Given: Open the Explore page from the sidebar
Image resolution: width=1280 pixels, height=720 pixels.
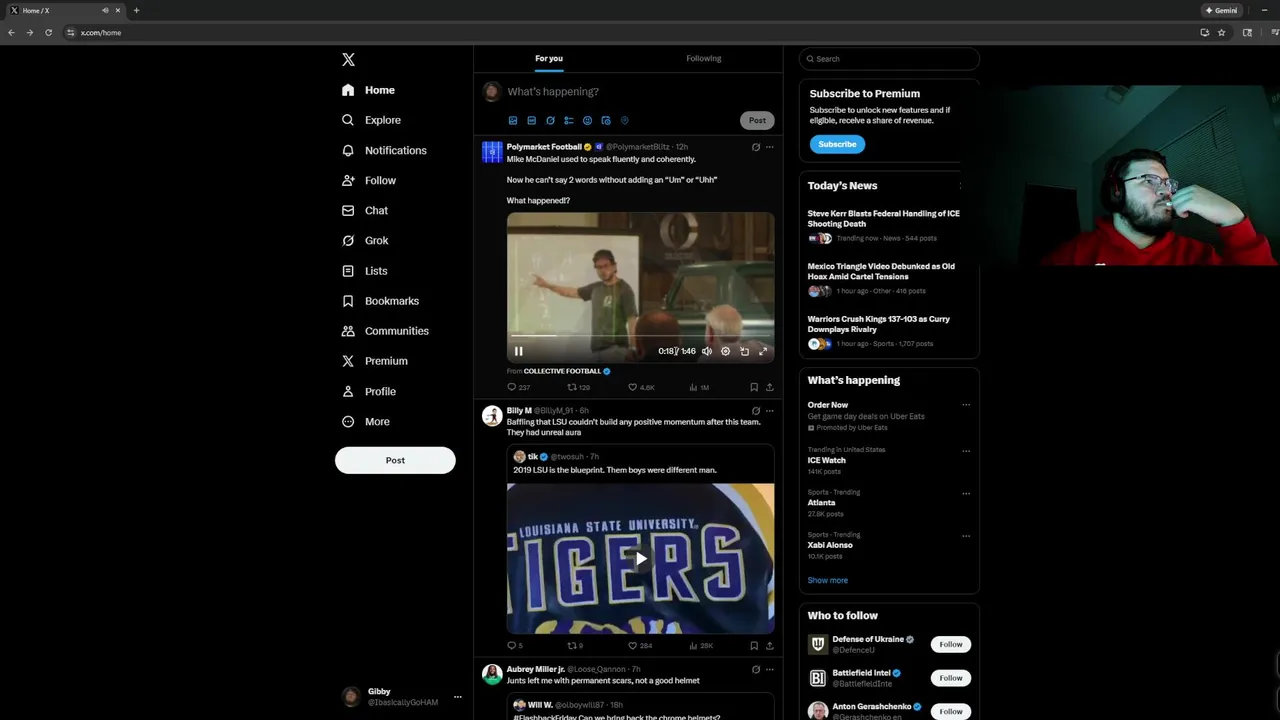Looking at the screenshot, I should [x=371, y=120].
